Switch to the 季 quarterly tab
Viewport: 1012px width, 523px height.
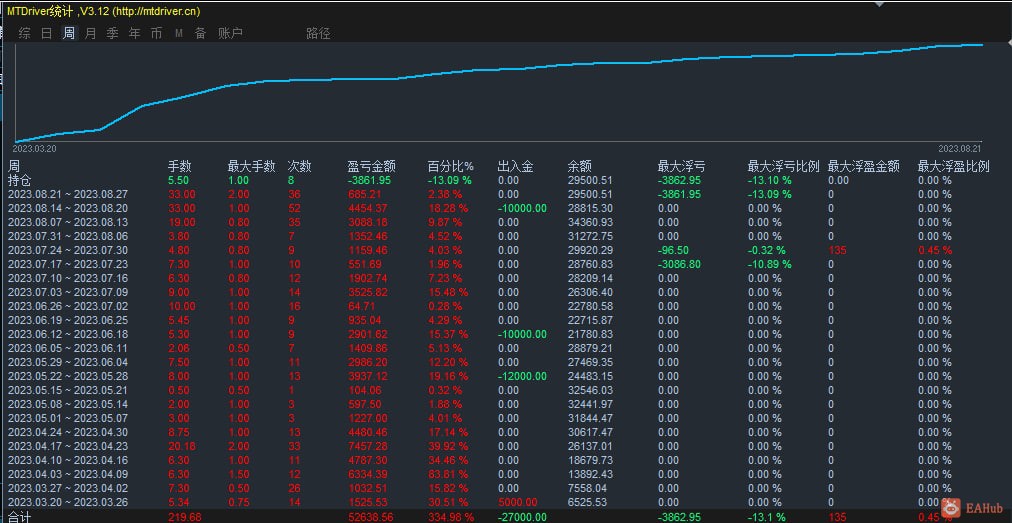click(112, 34)
